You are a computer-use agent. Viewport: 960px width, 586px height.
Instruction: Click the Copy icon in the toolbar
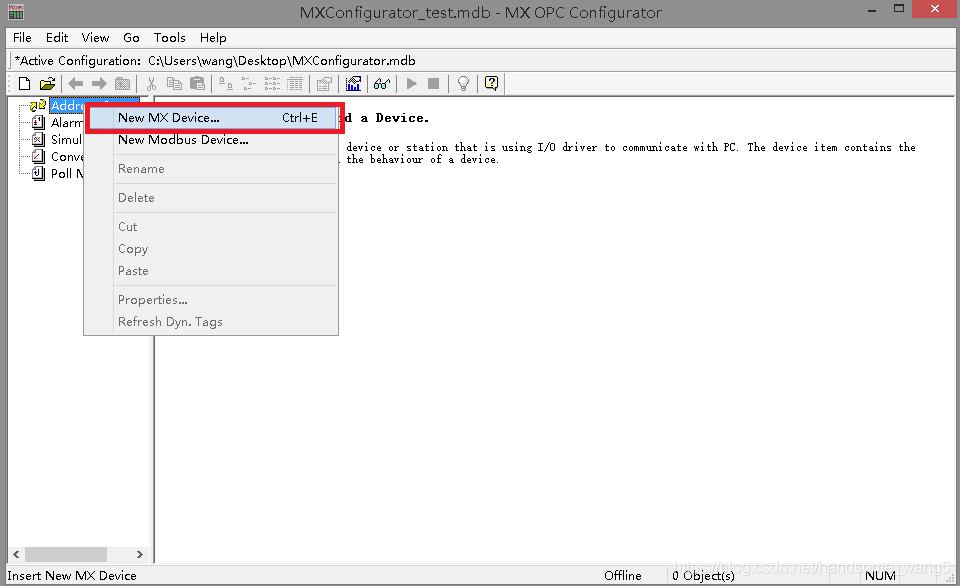174,83
